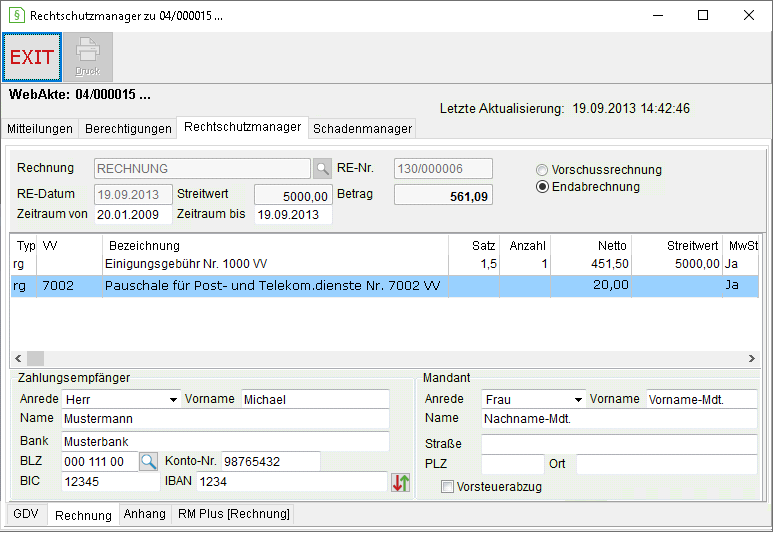Click the Netto column header
This screenshot has height=533, width=773.
(x=591, y=246)
